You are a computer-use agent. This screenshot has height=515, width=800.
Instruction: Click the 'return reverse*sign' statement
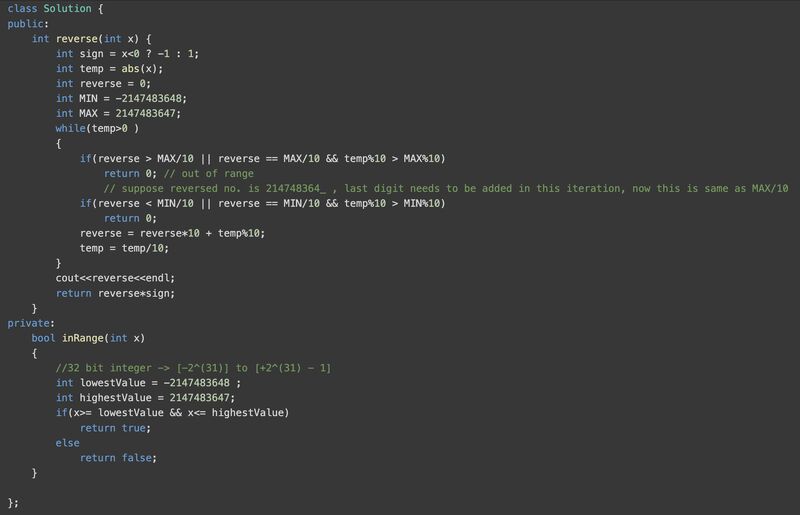(x=115, y=293)
